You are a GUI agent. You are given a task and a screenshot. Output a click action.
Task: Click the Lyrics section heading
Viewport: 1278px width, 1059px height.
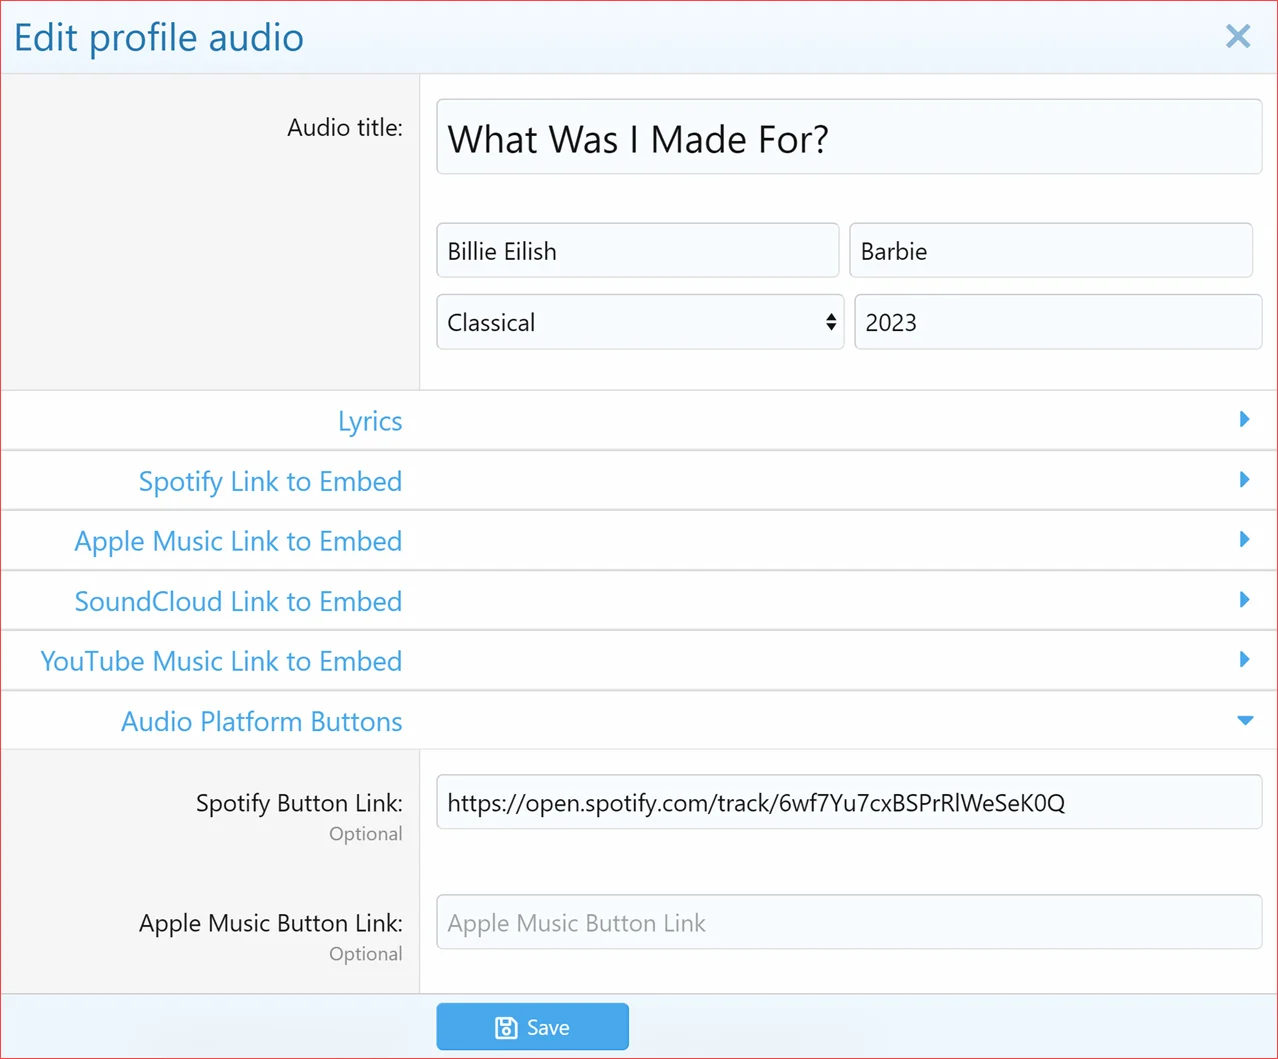coord(369,421)
